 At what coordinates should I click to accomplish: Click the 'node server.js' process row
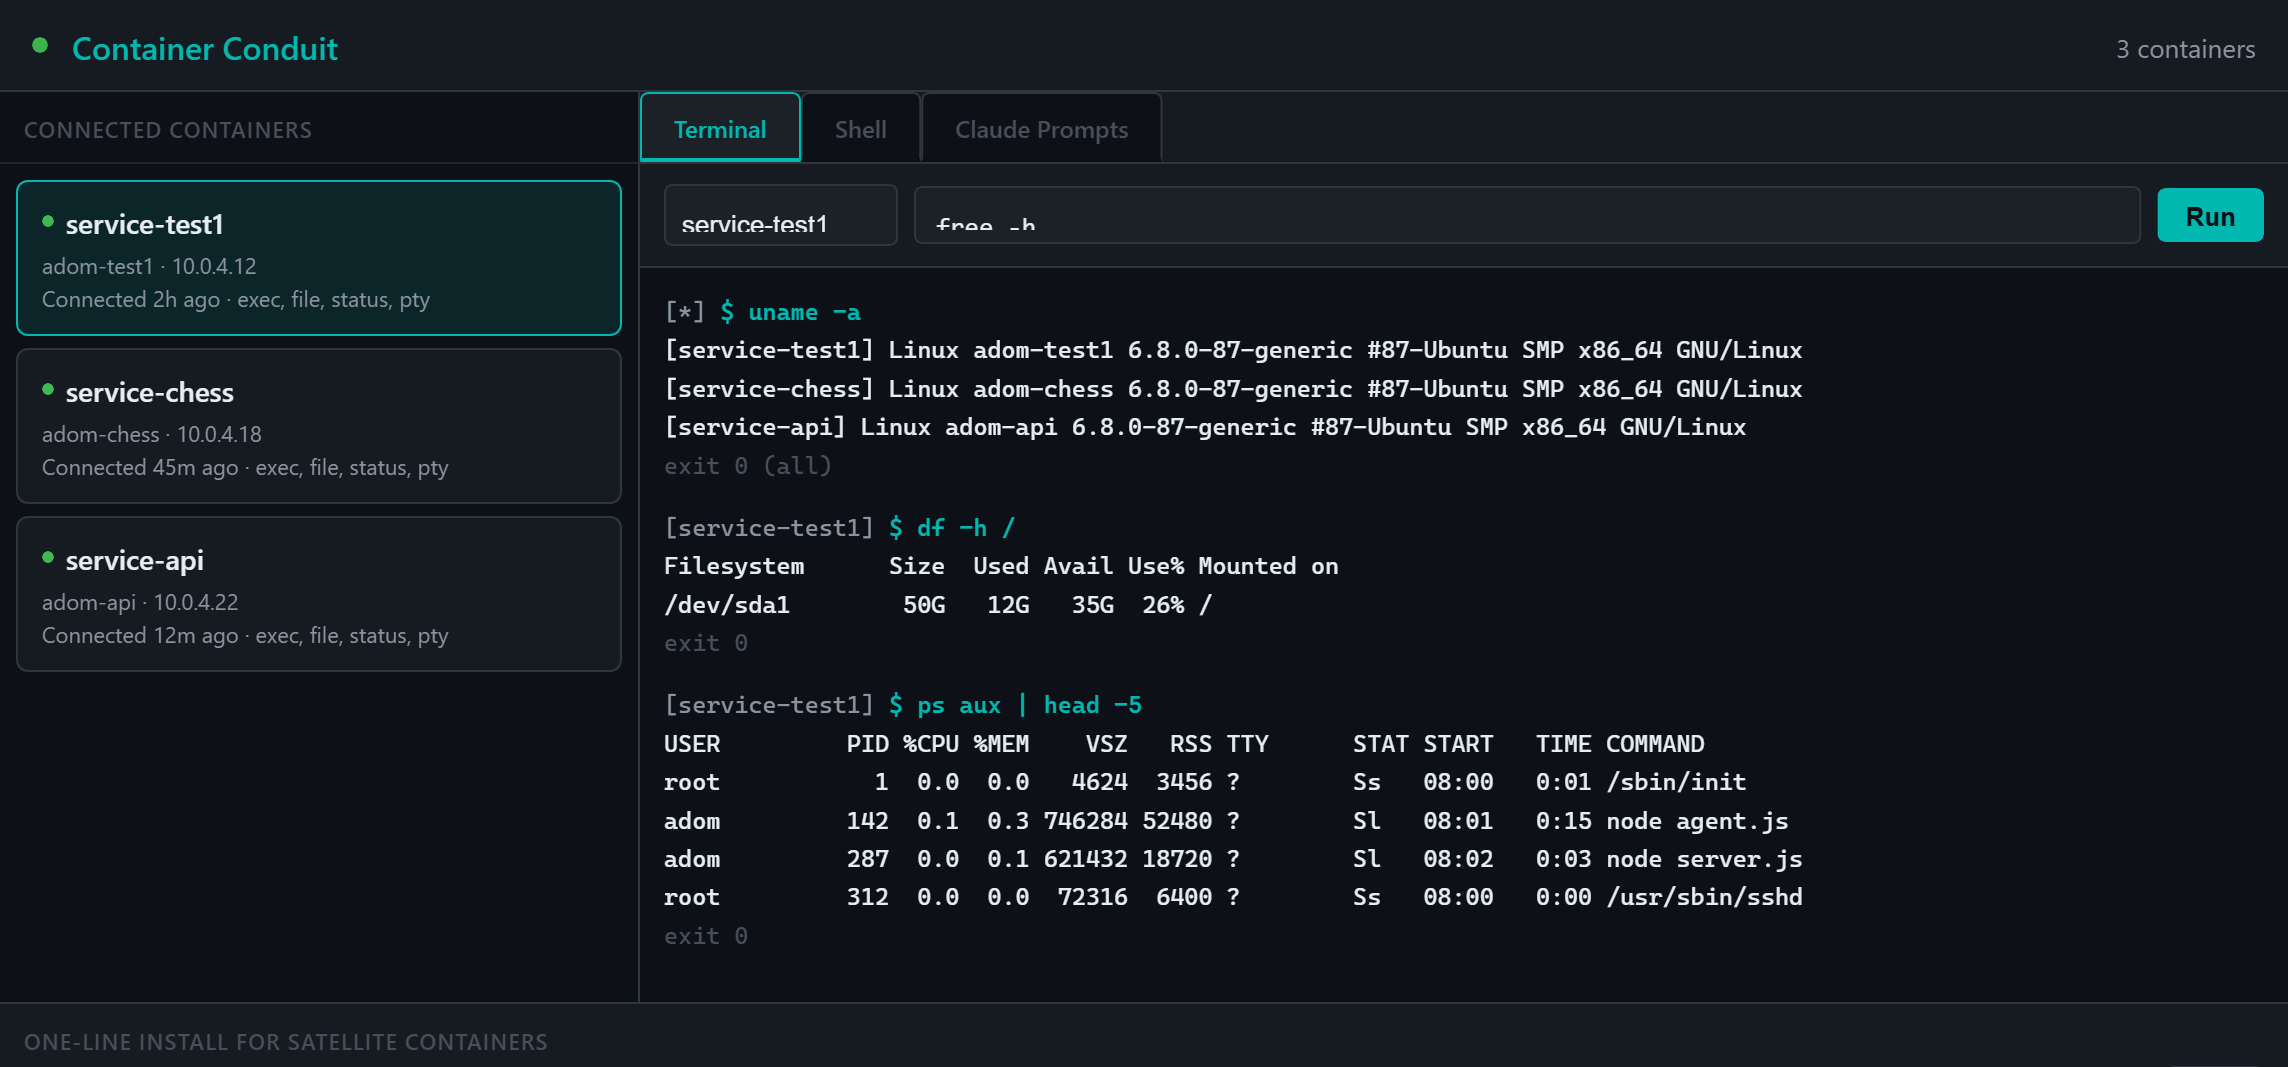[1233, 859]
